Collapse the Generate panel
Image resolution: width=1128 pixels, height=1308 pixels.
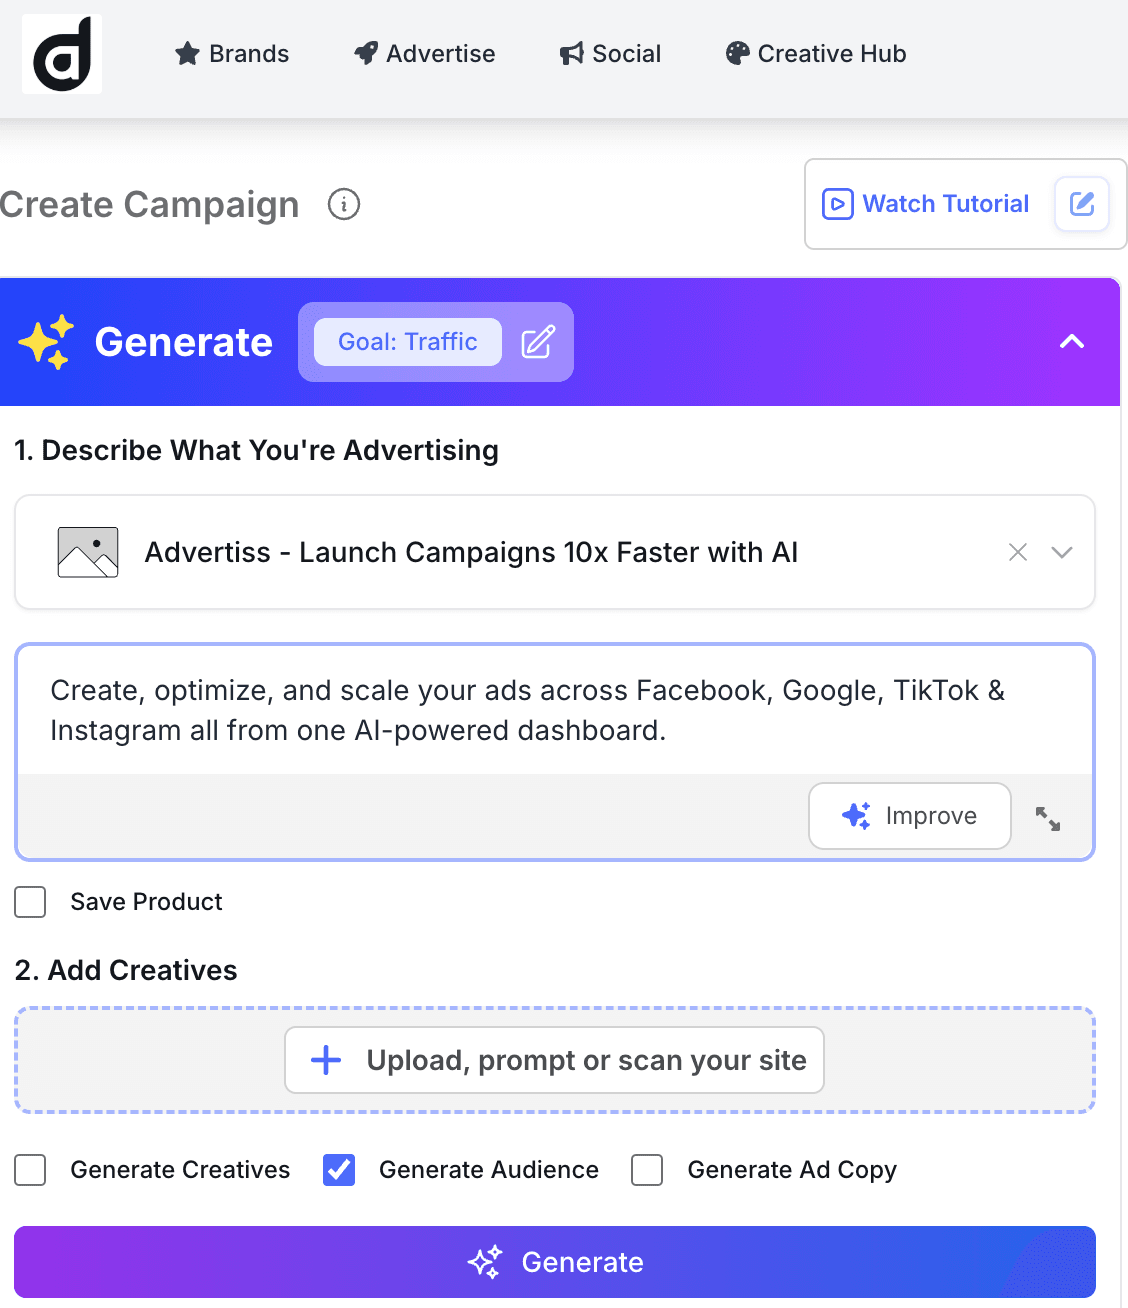coord(1071,341)
